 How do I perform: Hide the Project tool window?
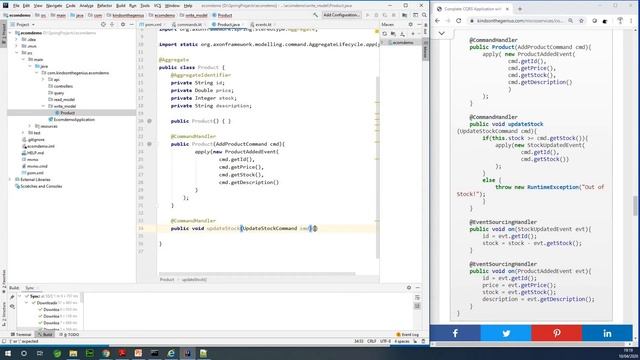tap(131, 24)
